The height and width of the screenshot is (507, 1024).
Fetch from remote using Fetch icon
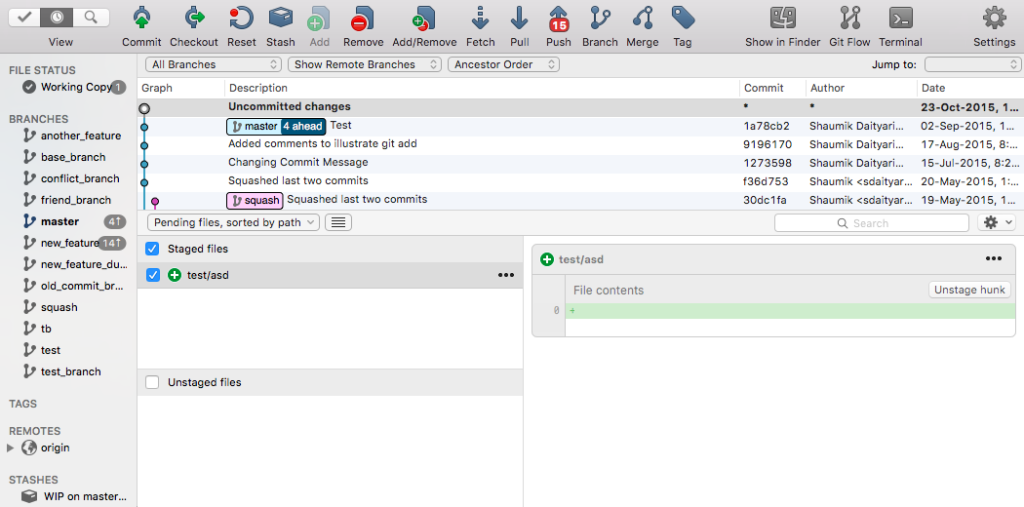point(480,19)
